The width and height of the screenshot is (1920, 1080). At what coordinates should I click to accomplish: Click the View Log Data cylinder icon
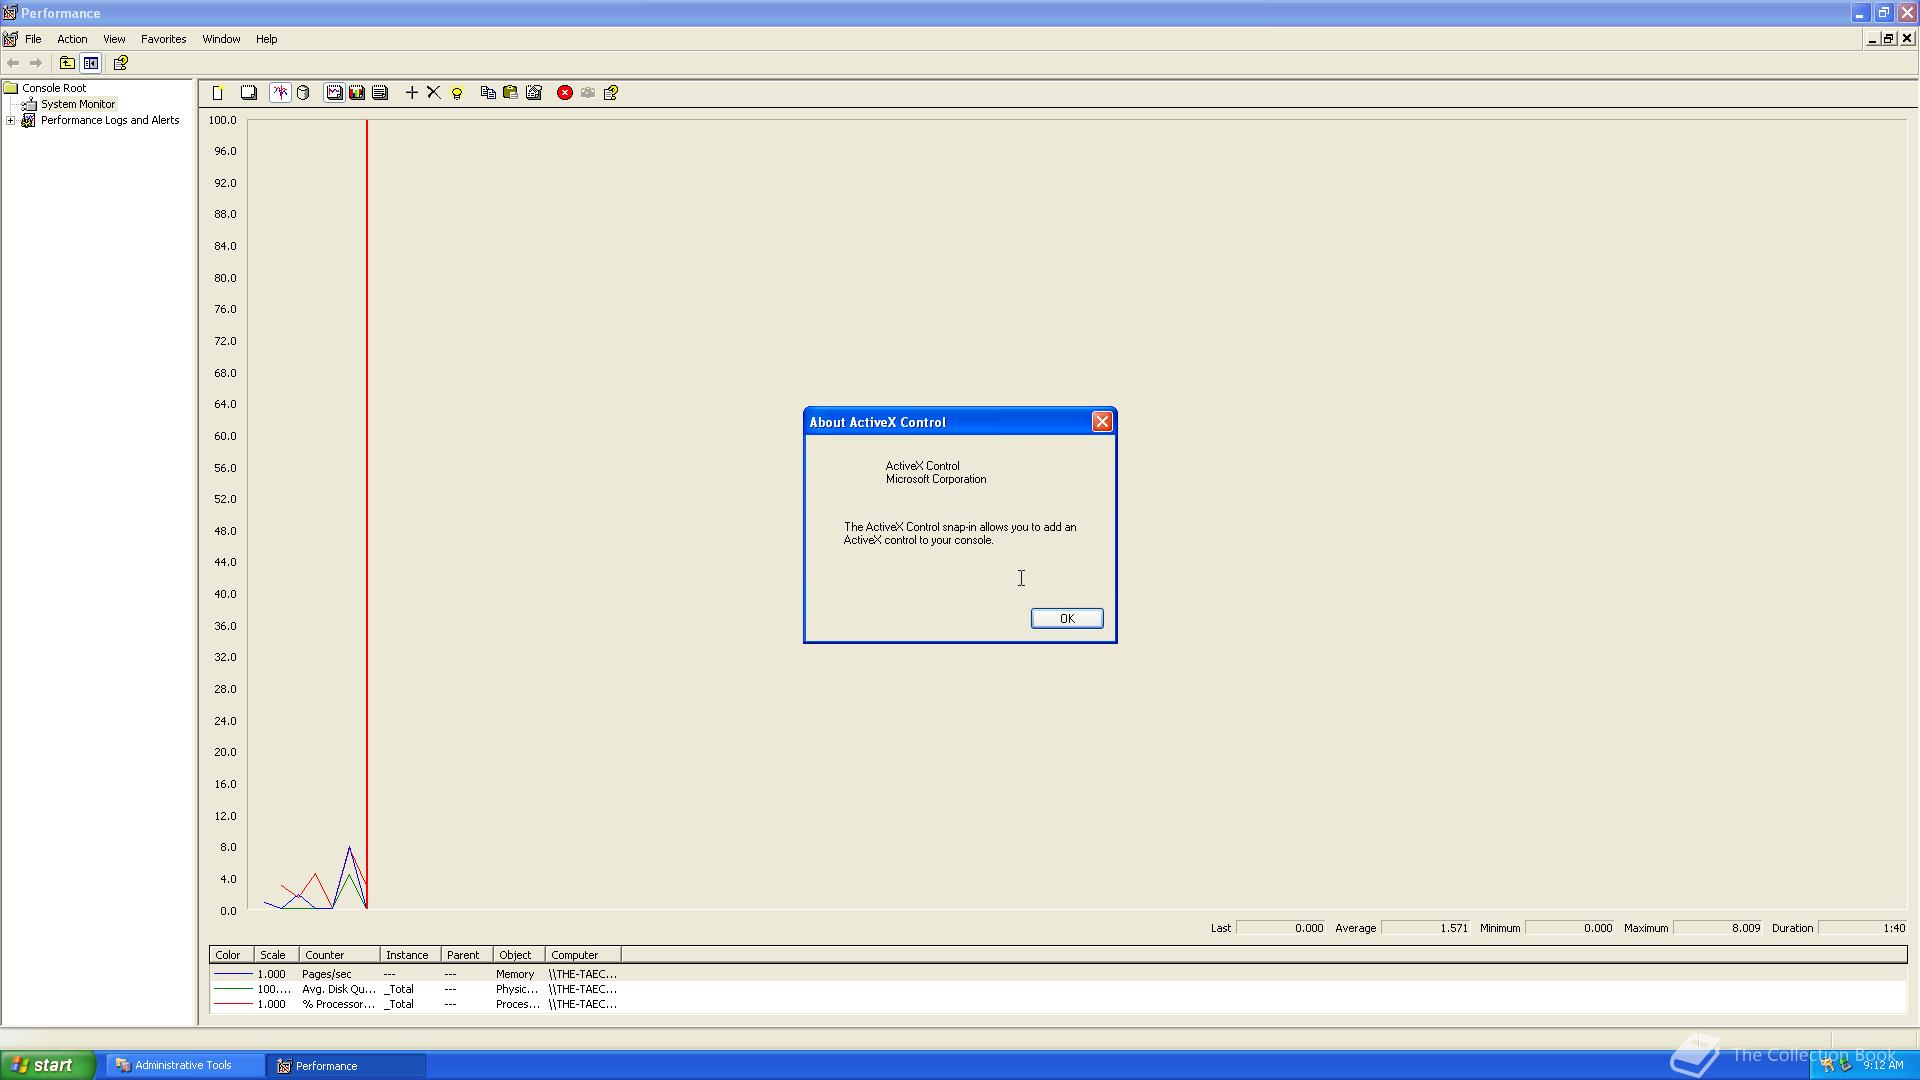303,93
